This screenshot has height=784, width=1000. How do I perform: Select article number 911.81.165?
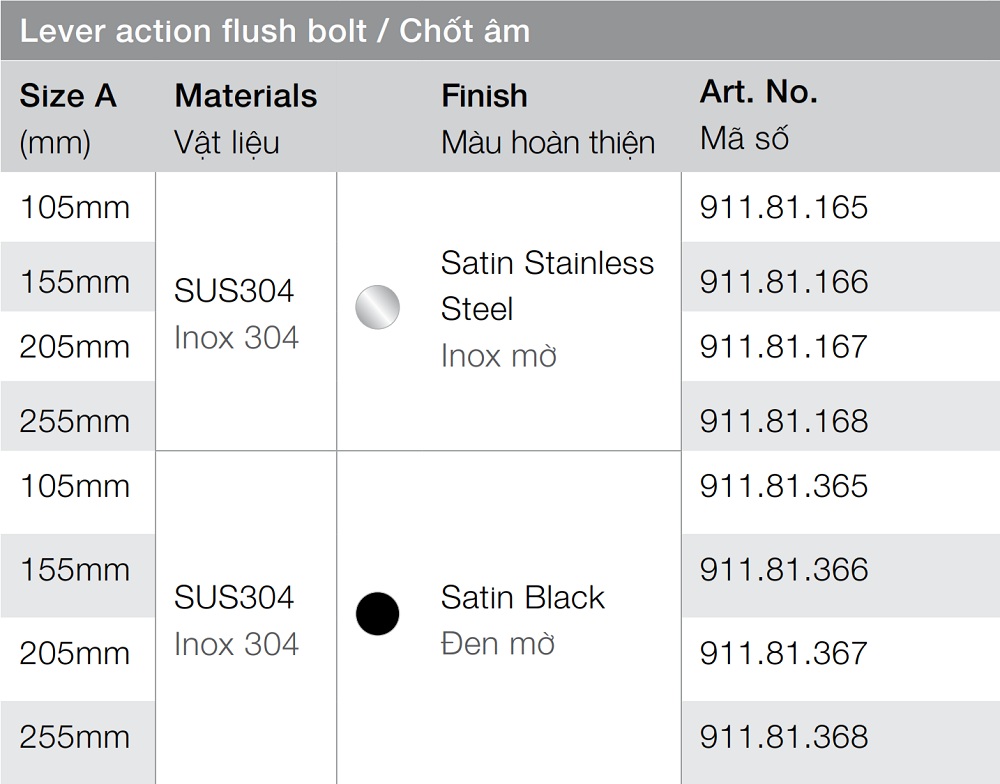point(783,207)
